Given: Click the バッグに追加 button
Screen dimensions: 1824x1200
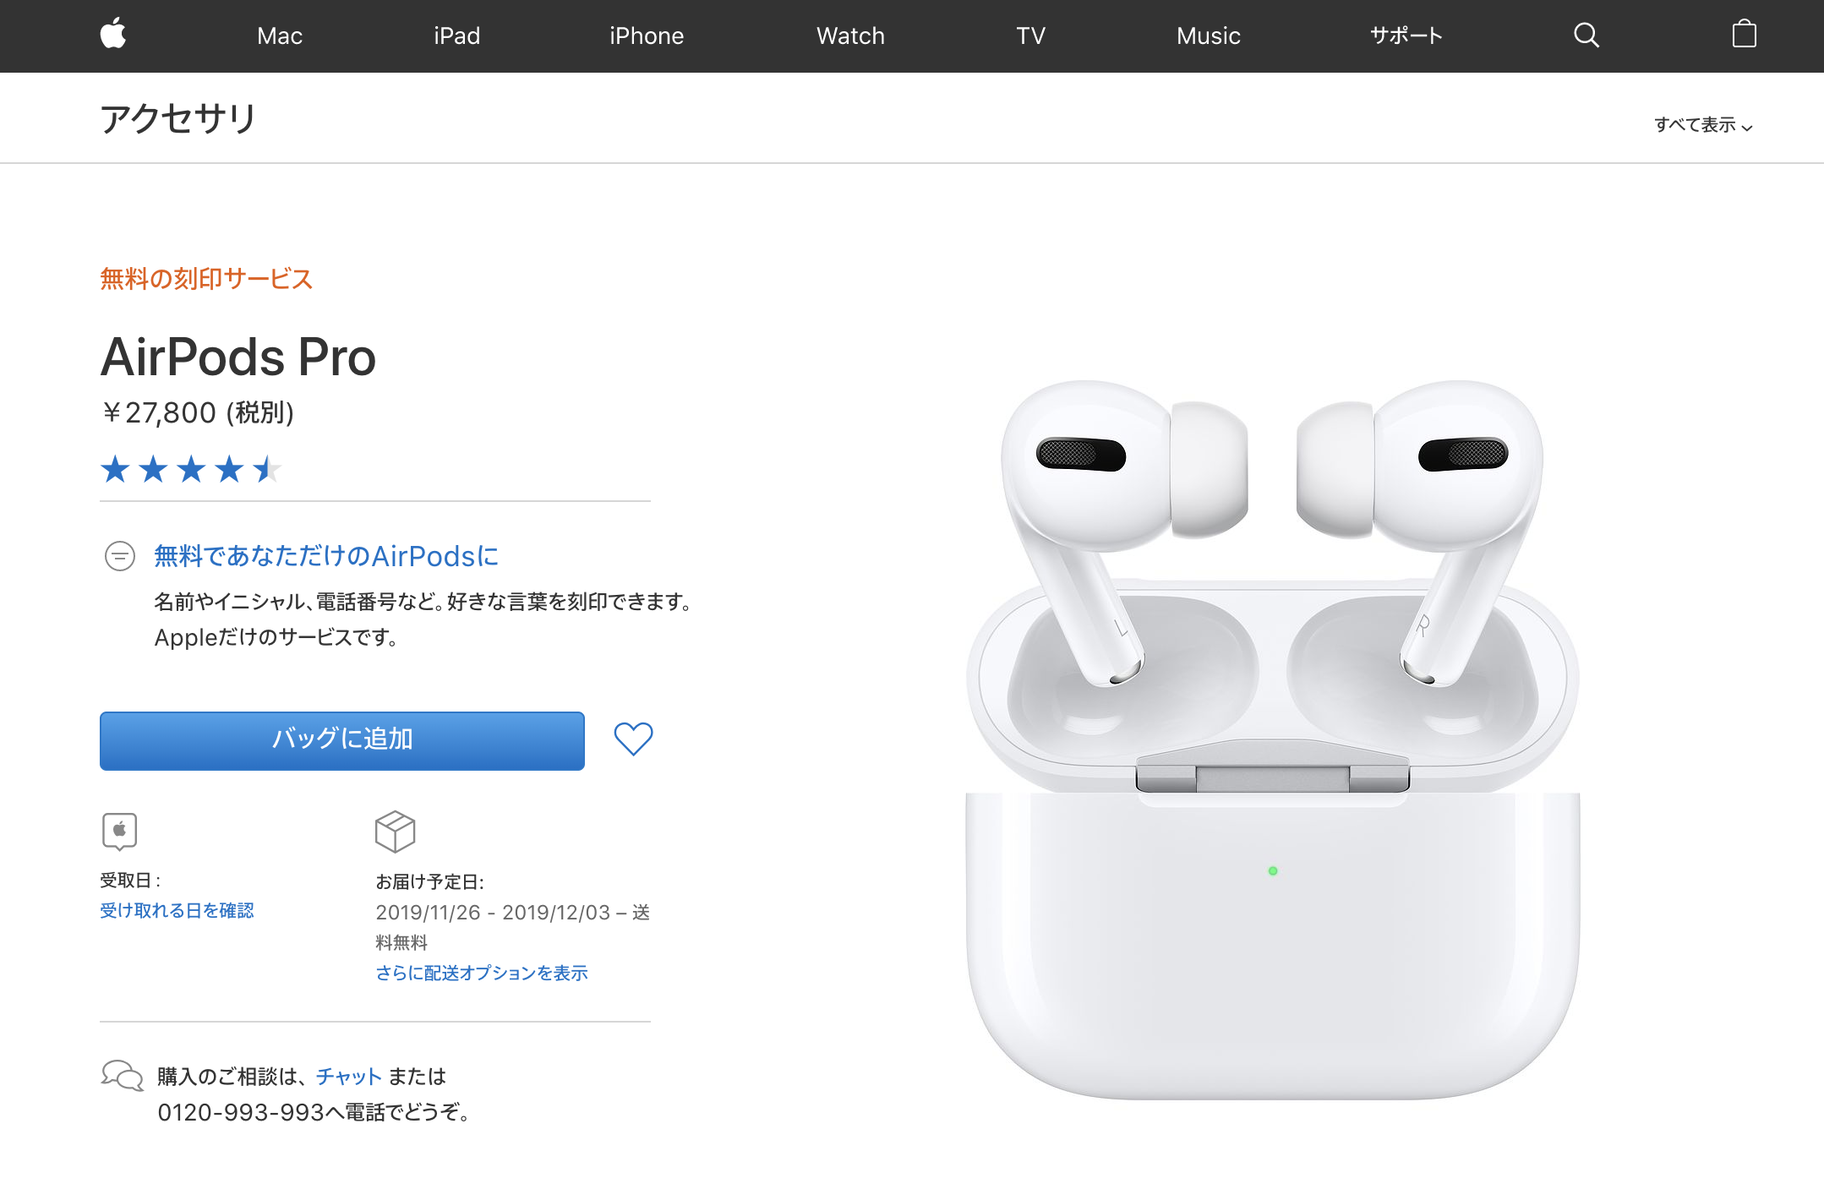Looking at the screenshot, I should (342, 741).
